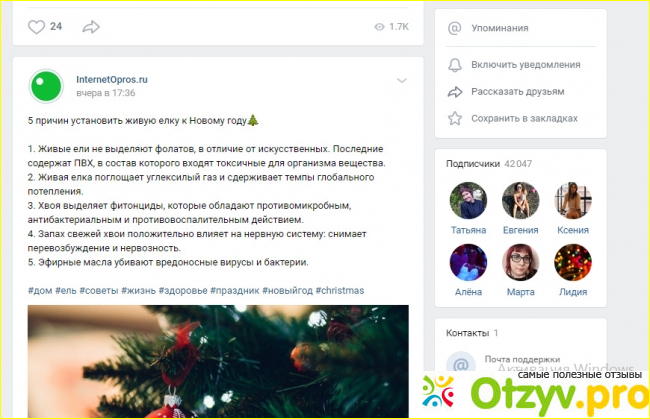Click the Почта поддержки contact
The image size is (650, 419).
click(x=522, y=359)
